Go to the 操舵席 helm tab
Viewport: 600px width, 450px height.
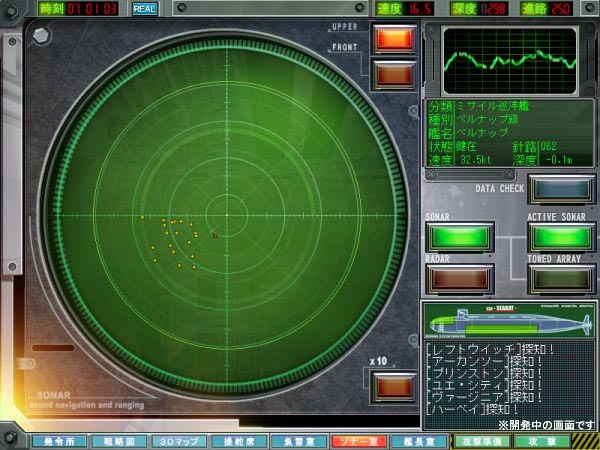tap(238, 441)
